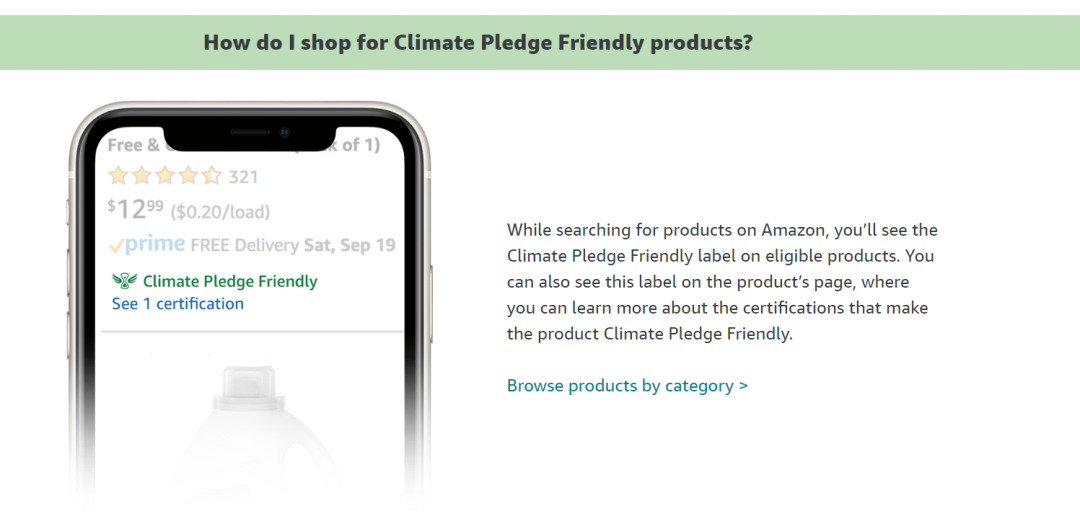Click the $12.99 price
The image size is (1080, 519).
[x=136, y=209]
